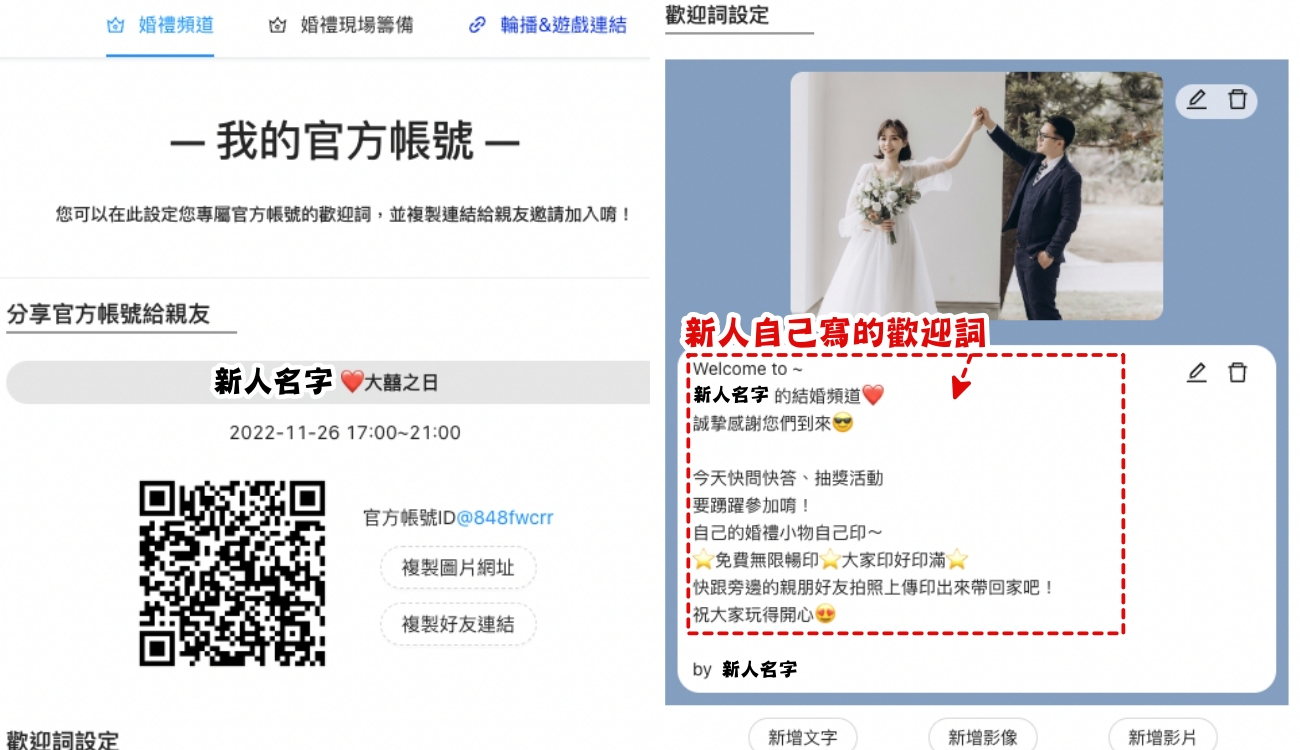Add new video with 新增影片
This screenshot has height=750, width=1300.
1163,738
